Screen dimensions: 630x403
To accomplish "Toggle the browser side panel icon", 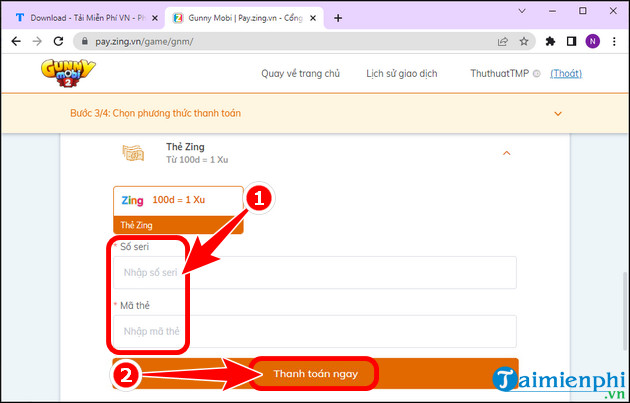I will coord(571,41).
